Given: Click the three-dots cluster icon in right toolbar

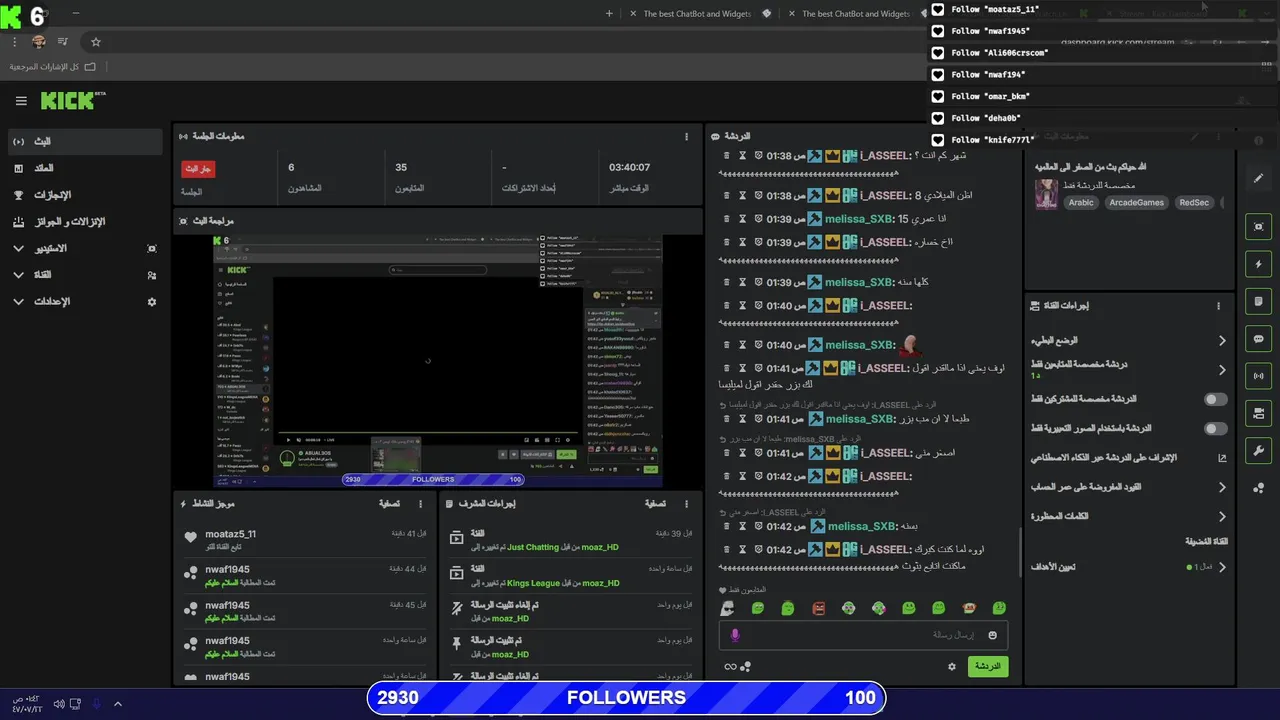Looking at the screenshot, I should [1259, 487].
